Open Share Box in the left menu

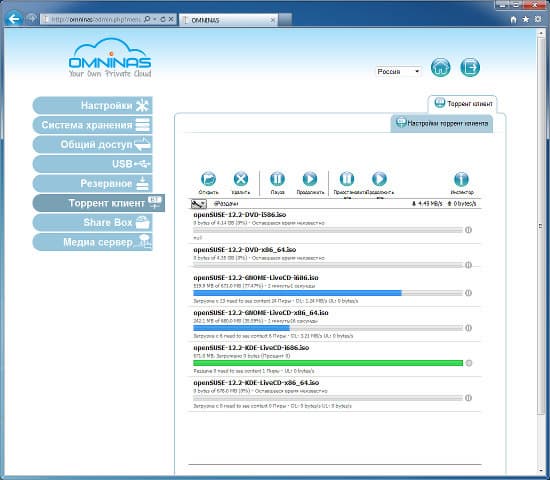pos(92,222)
